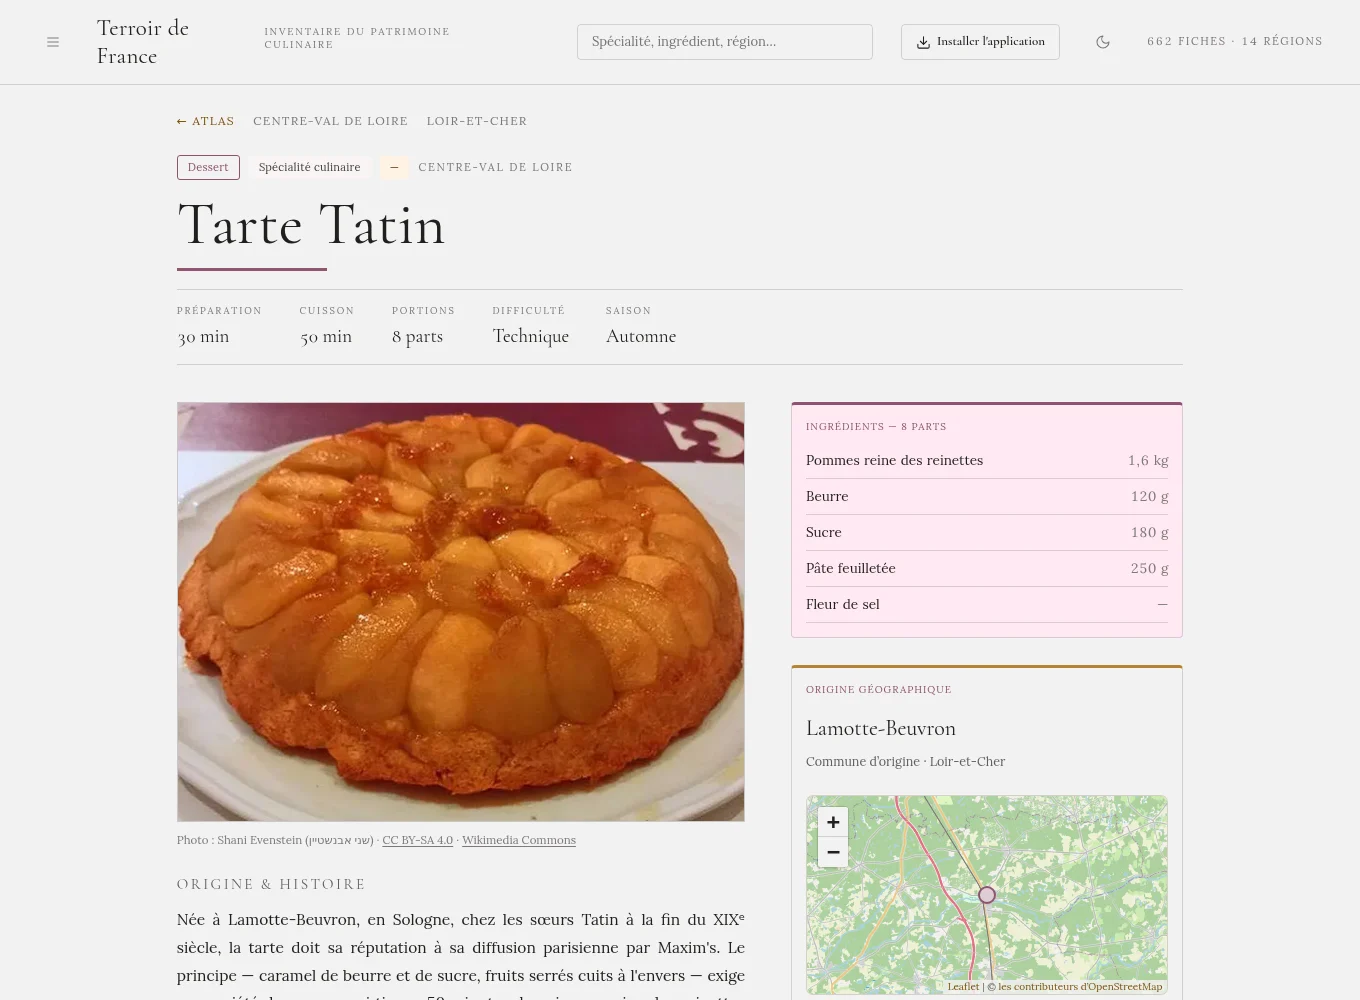Open the Tarte Tatin photo
Screen dimensions: 1360x1000
[461, 612]
